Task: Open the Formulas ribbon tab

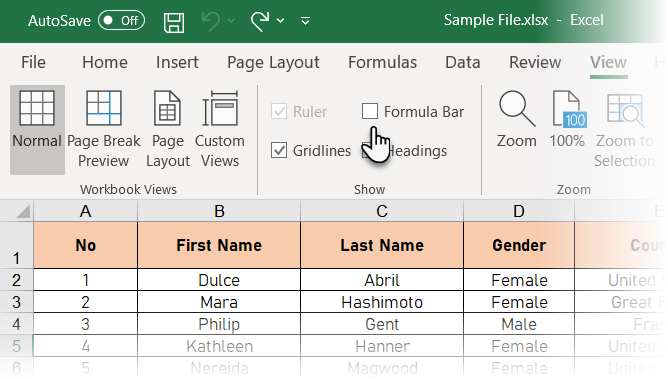Action: point(382,63)
